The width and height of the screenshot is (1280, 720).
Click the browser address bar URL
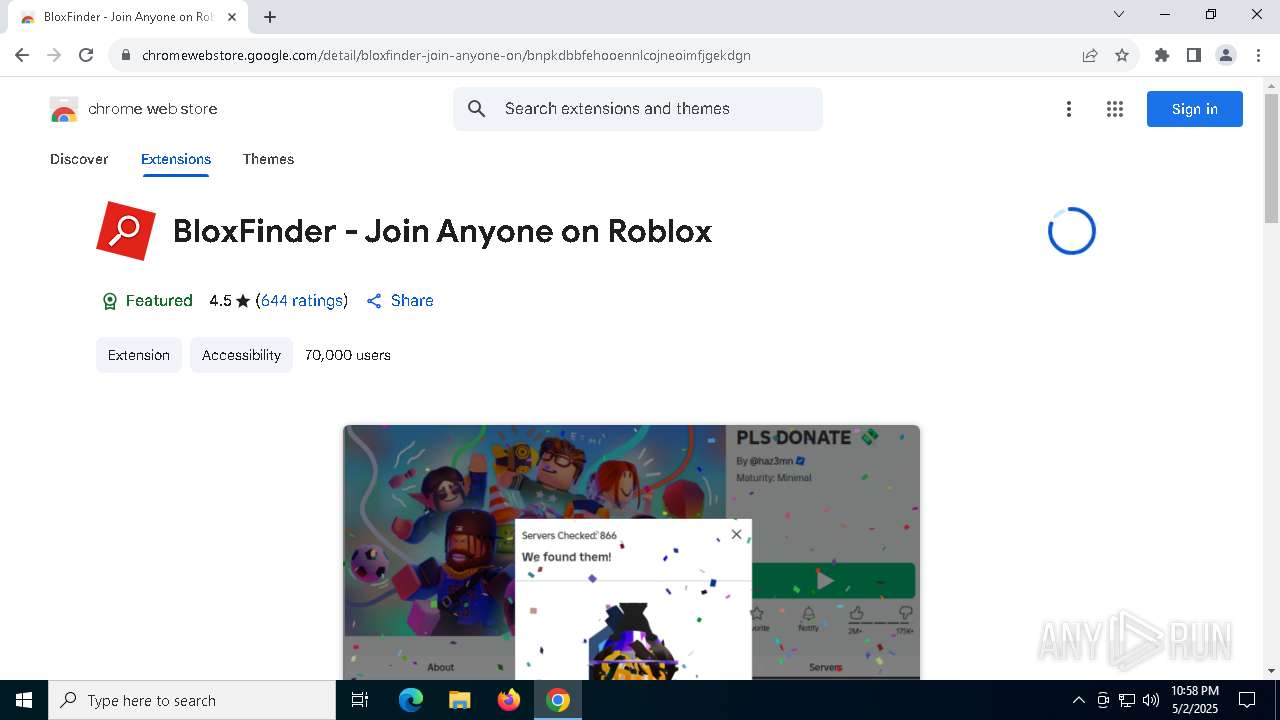(x=446, y=55)
